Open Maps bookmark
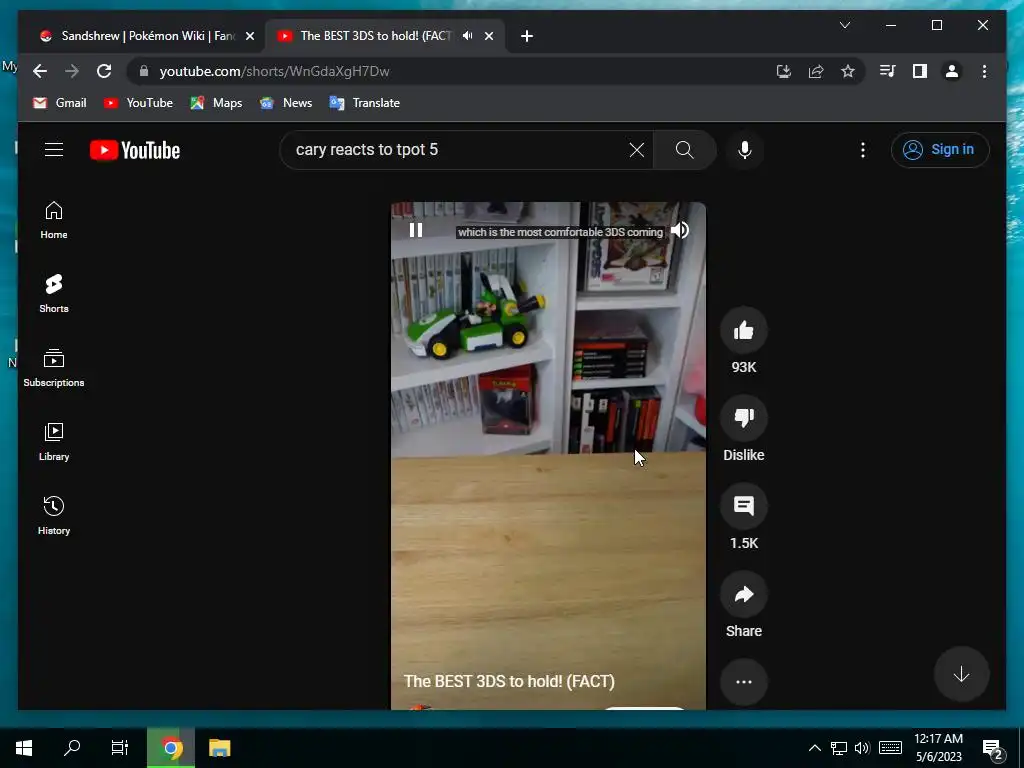 216,103
